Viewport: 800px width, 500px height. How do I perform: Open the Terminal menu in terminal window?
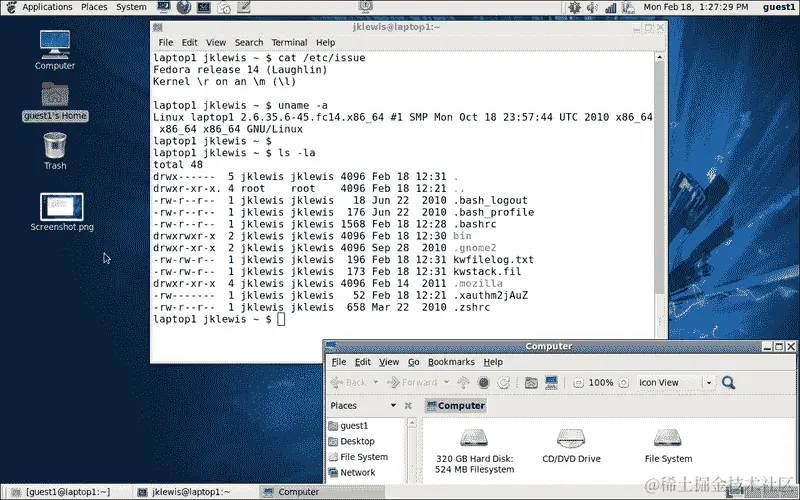click(289, 42)
